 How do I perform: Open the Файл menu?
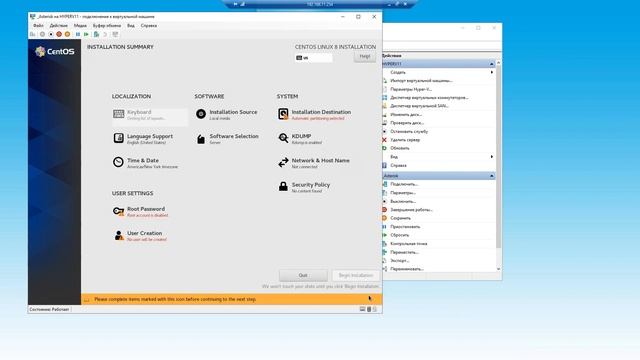coord(38,25)
